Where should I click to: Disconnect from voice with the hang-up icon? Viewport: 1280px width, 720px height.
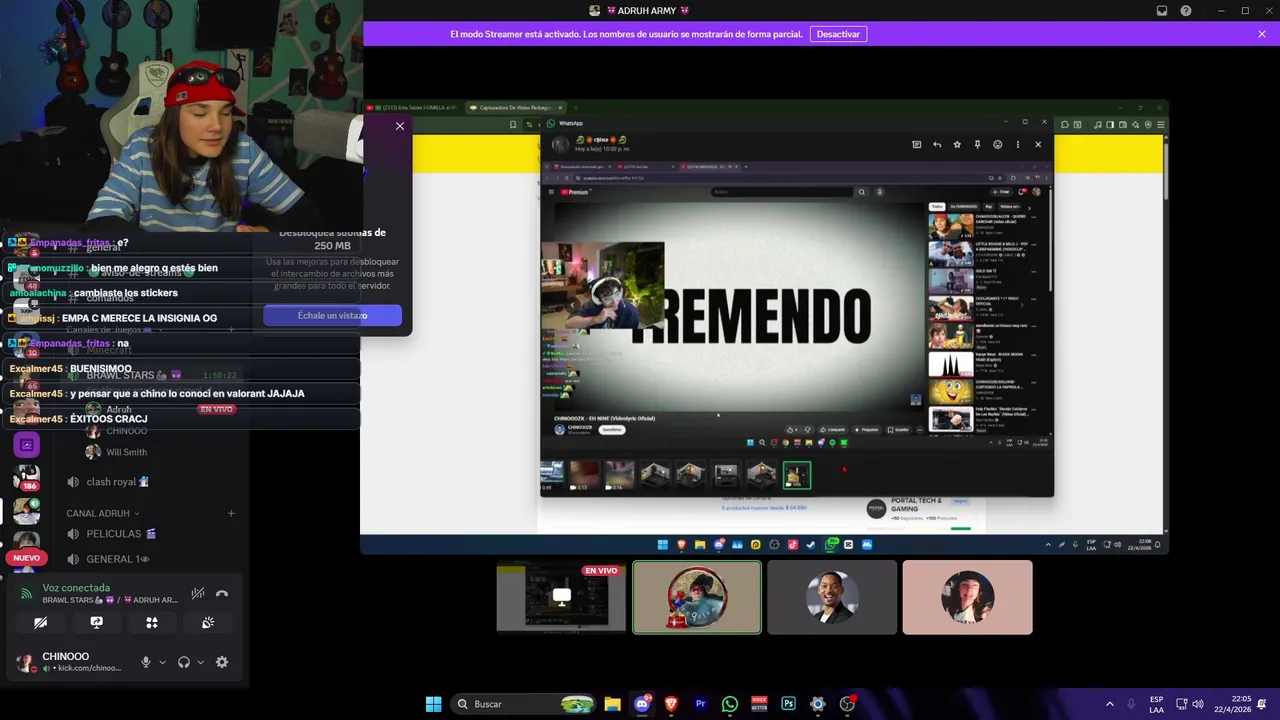tap(222, 593)
